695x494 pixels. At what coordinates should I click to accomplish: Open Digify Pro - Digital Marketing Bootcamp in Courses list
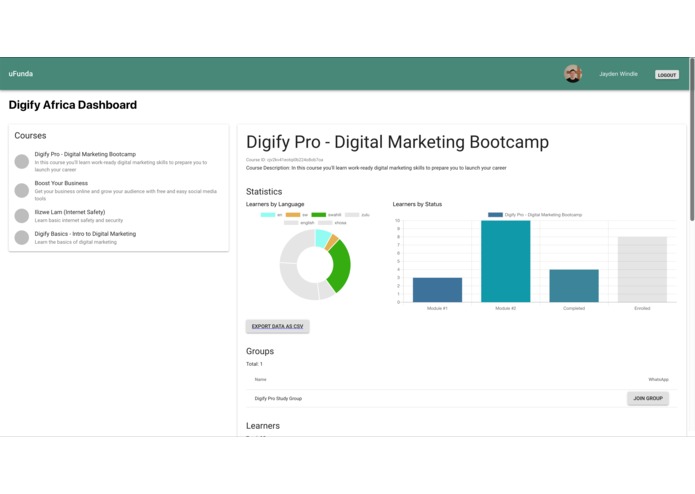[119, 162]
